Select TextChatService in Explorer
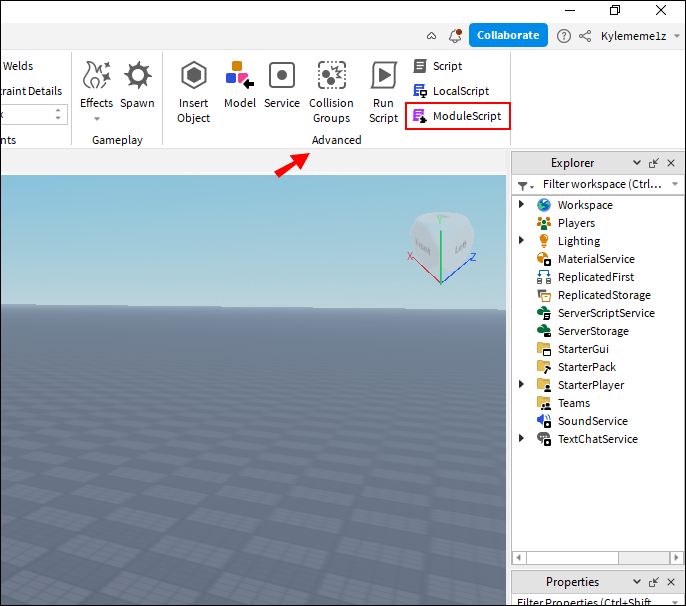Viewport: 686px width, 606px height. pyautogui.click(x=598, y=439)
